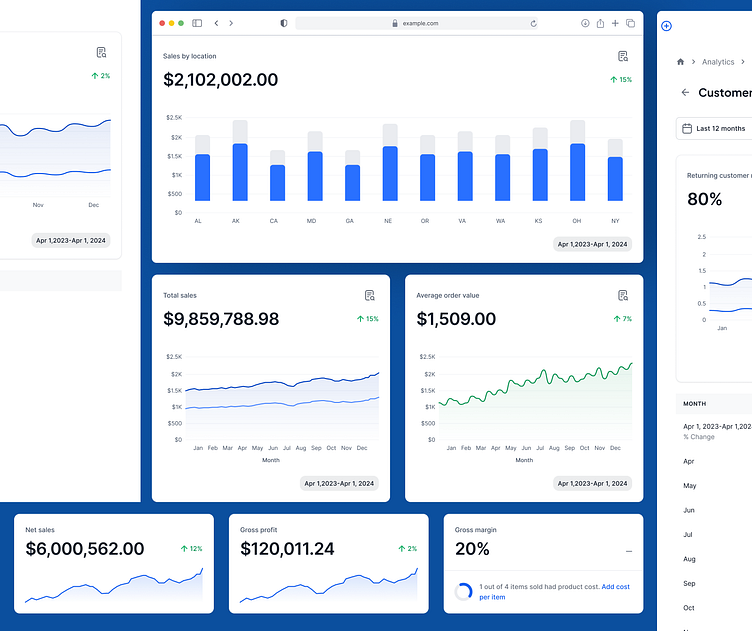
Task: Click 80% returning customer value
Action: point(705,199)
